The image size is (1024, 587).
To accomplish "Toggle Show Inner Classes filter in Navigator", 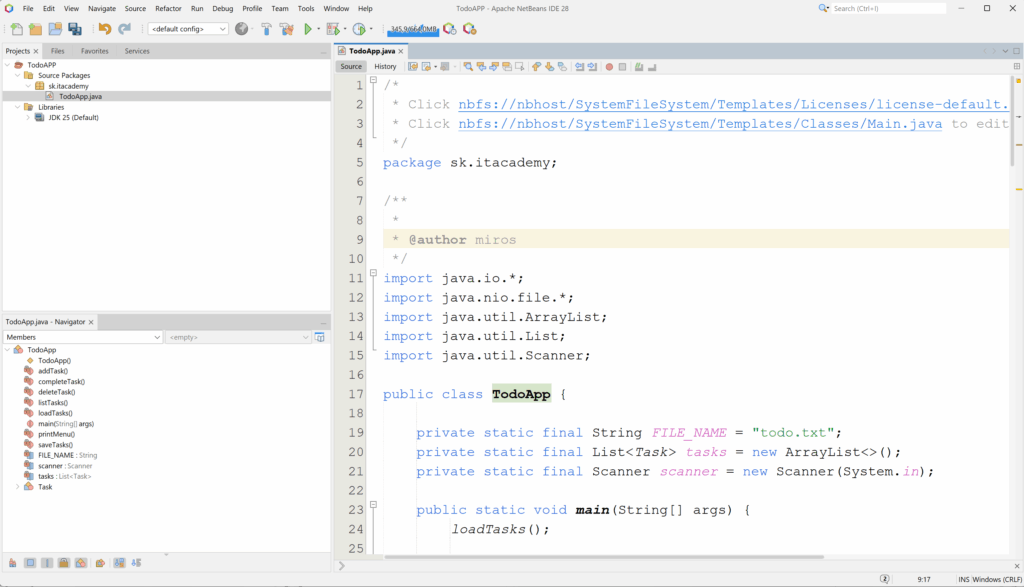I will point(81,563).
